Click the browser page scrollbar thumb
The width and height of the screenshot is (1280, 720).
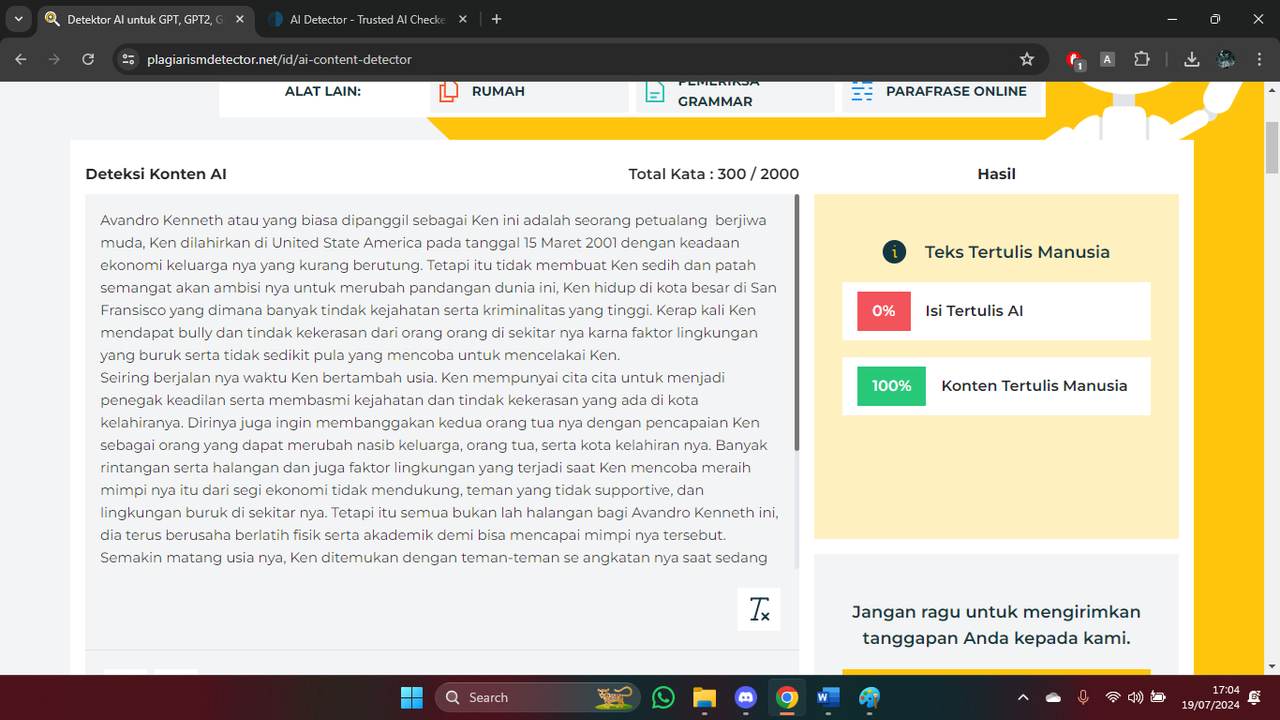click(x=1272, y=147)
